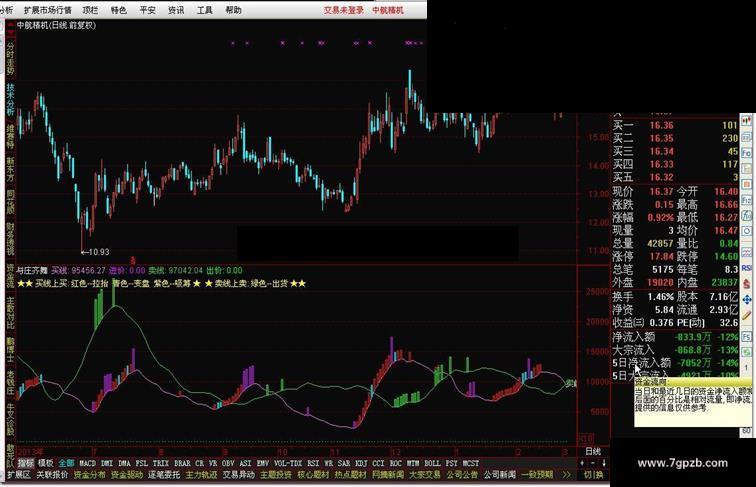Open the 主力轨迹 tab
The height and width of the screenshot is (487, 756).
201,474
